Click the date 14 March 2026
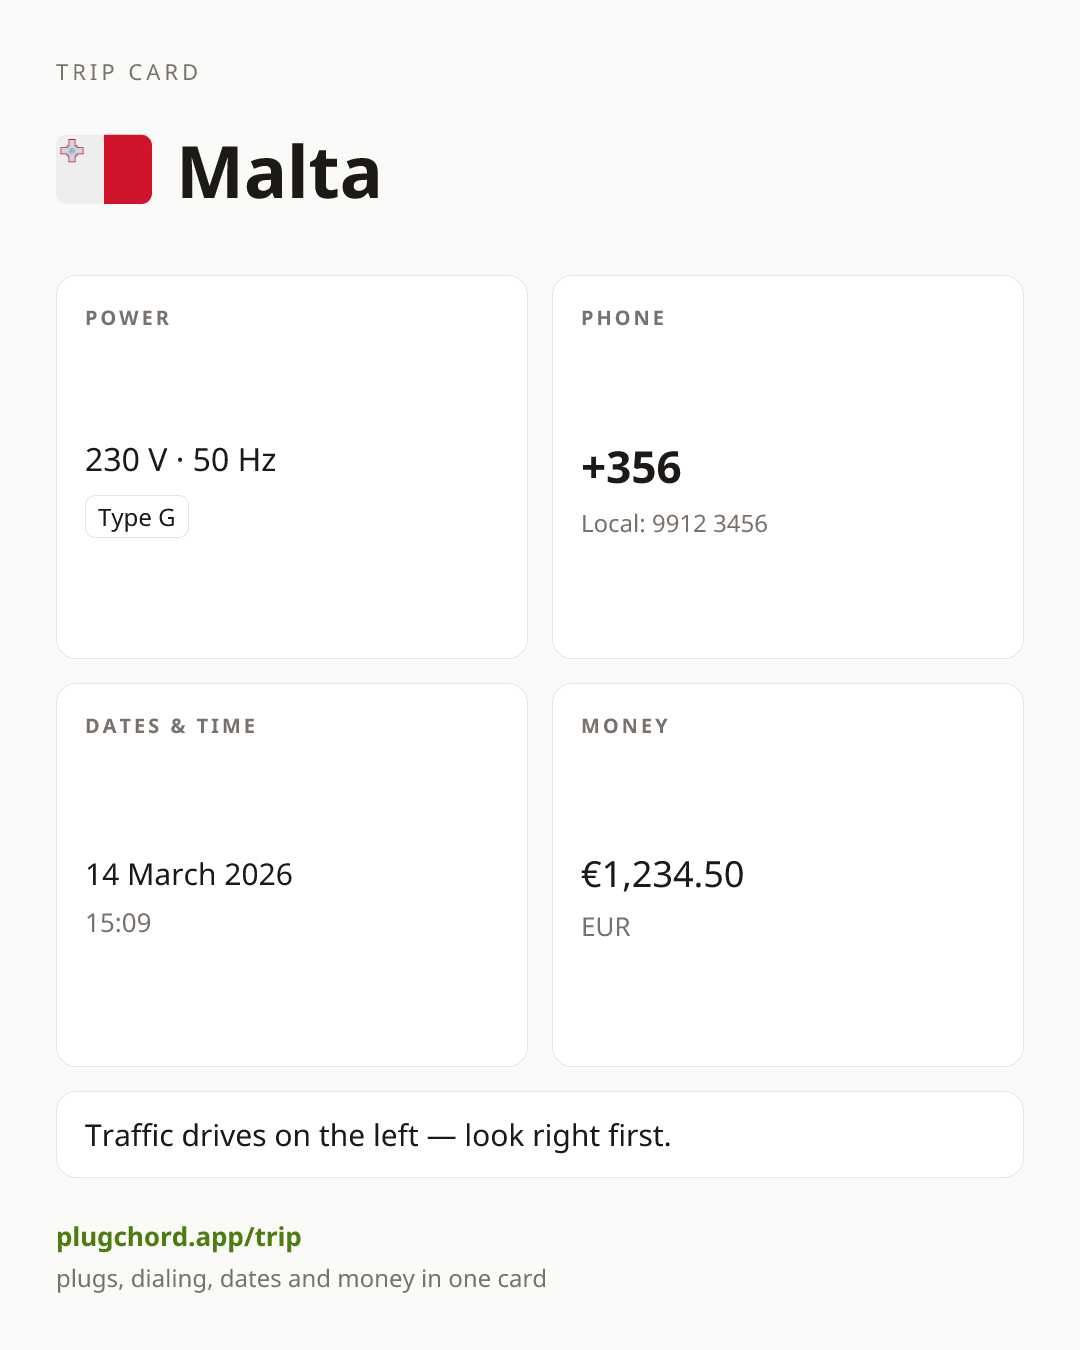This screenshot has width=1080, height=1350. pos(189,875)
